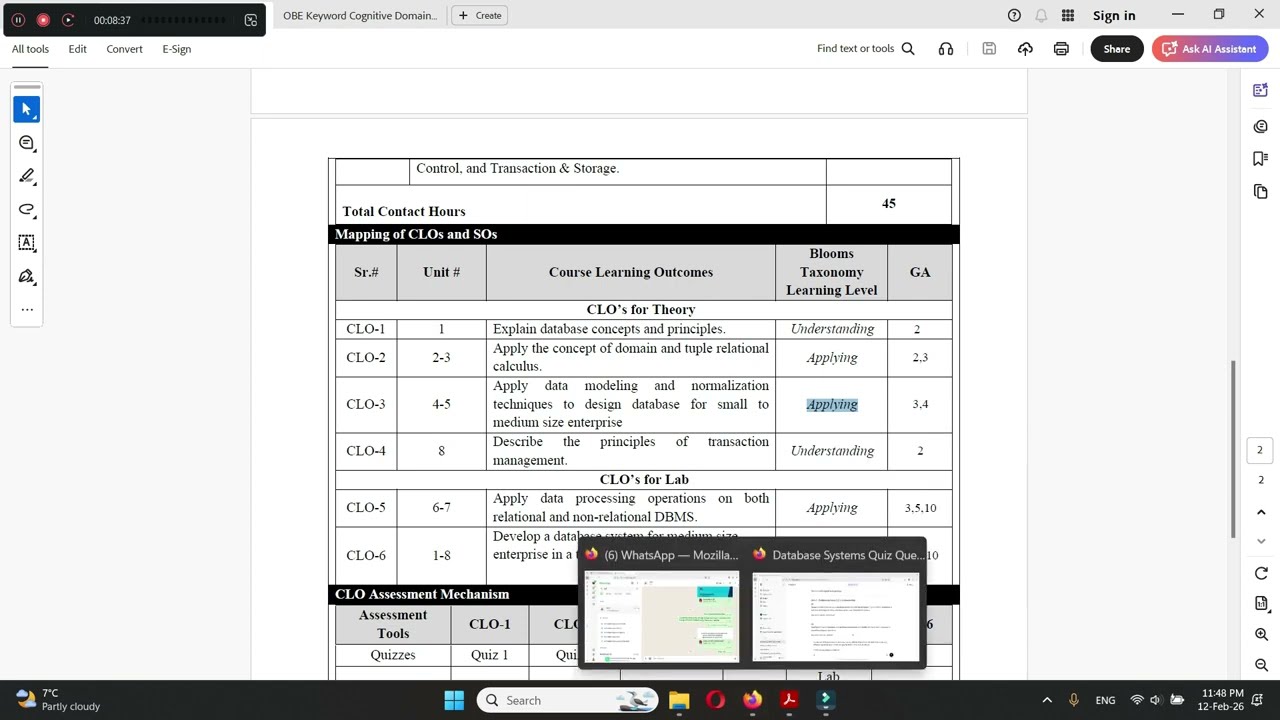This screenshot has width=1280, height=720.
Task: Open the recorder screenshot capture icon
Action: [x=250, y=20]
